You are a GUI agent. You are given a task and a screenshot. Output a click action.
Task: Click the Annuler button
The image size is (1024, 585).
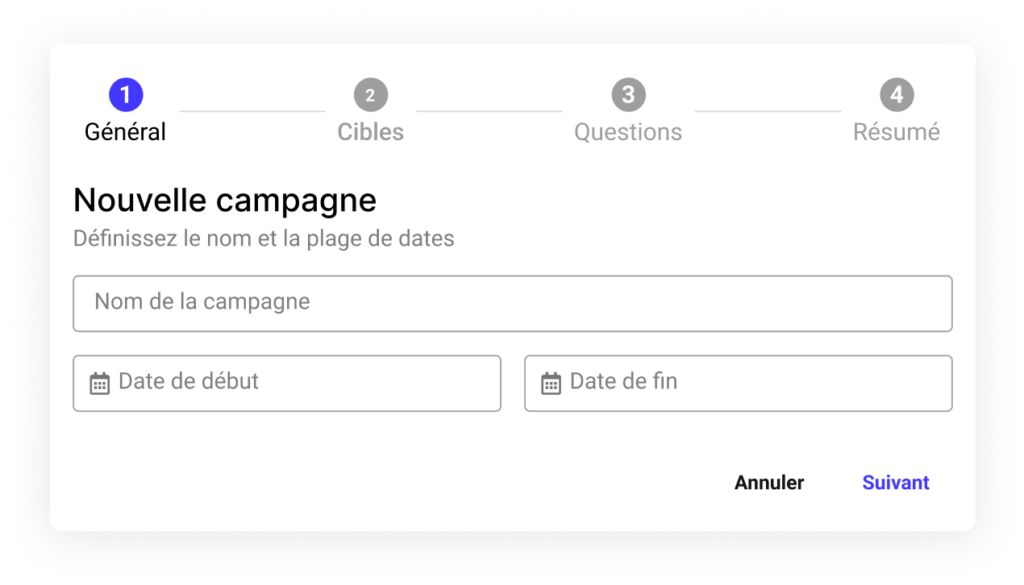[769, 482]
